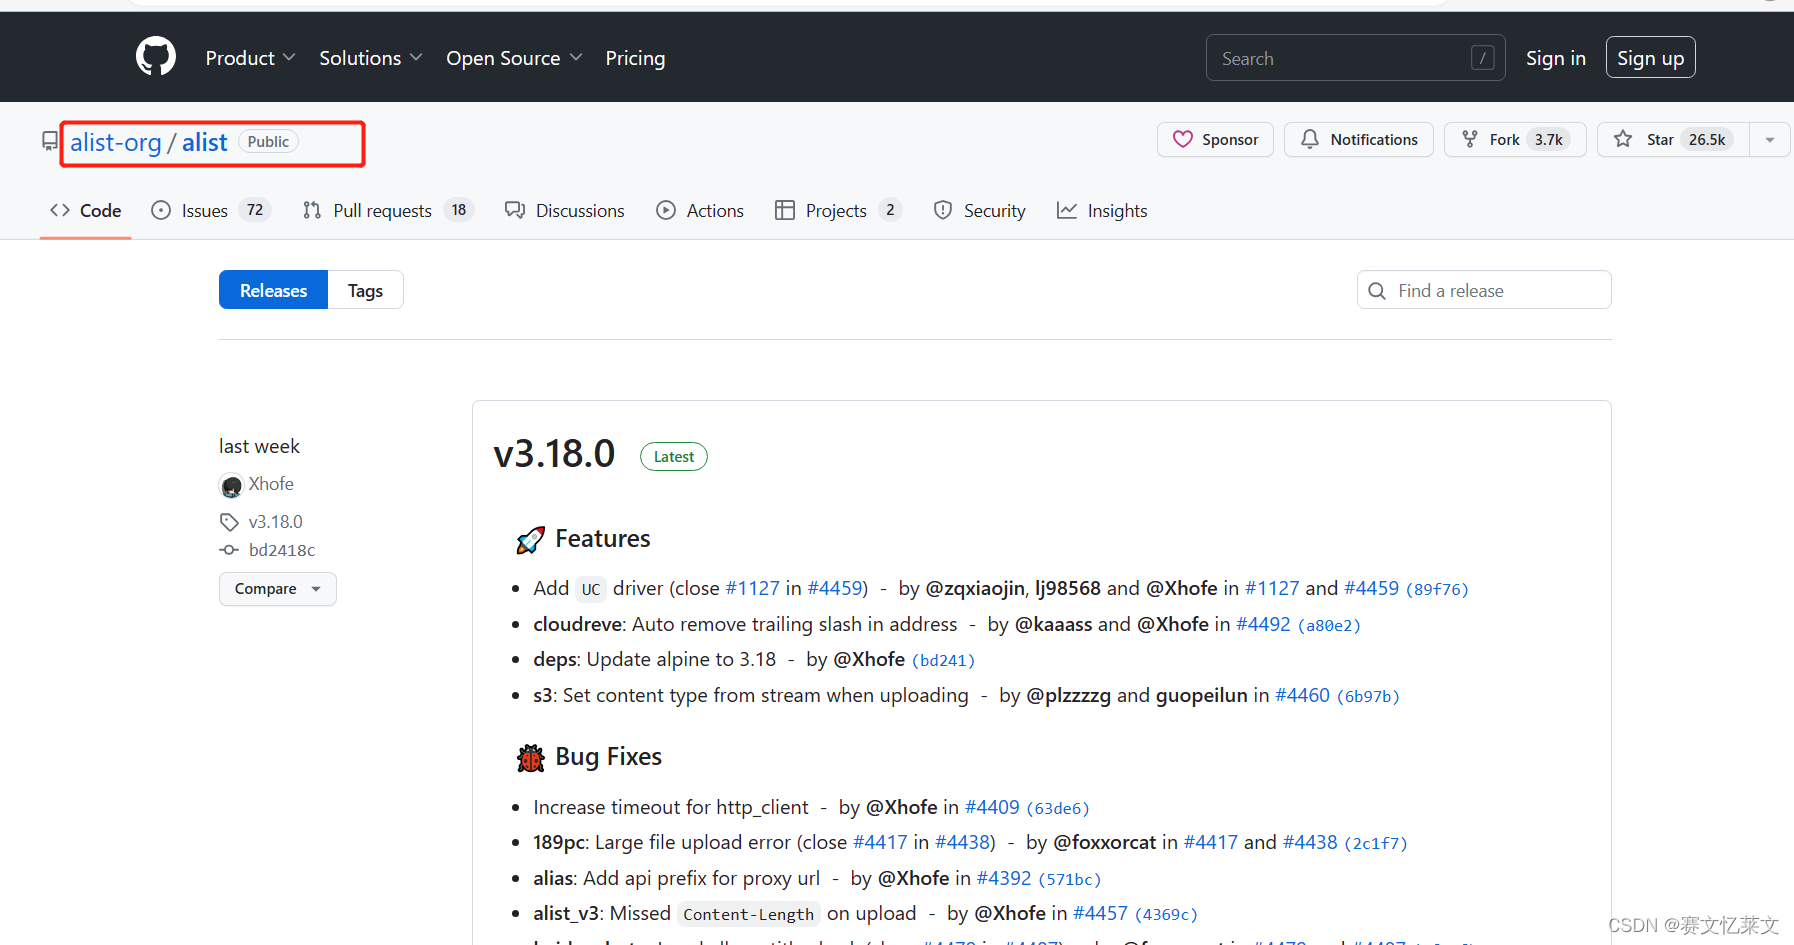Fork the repository
Screen dimensions: 1794x945
1515,140
